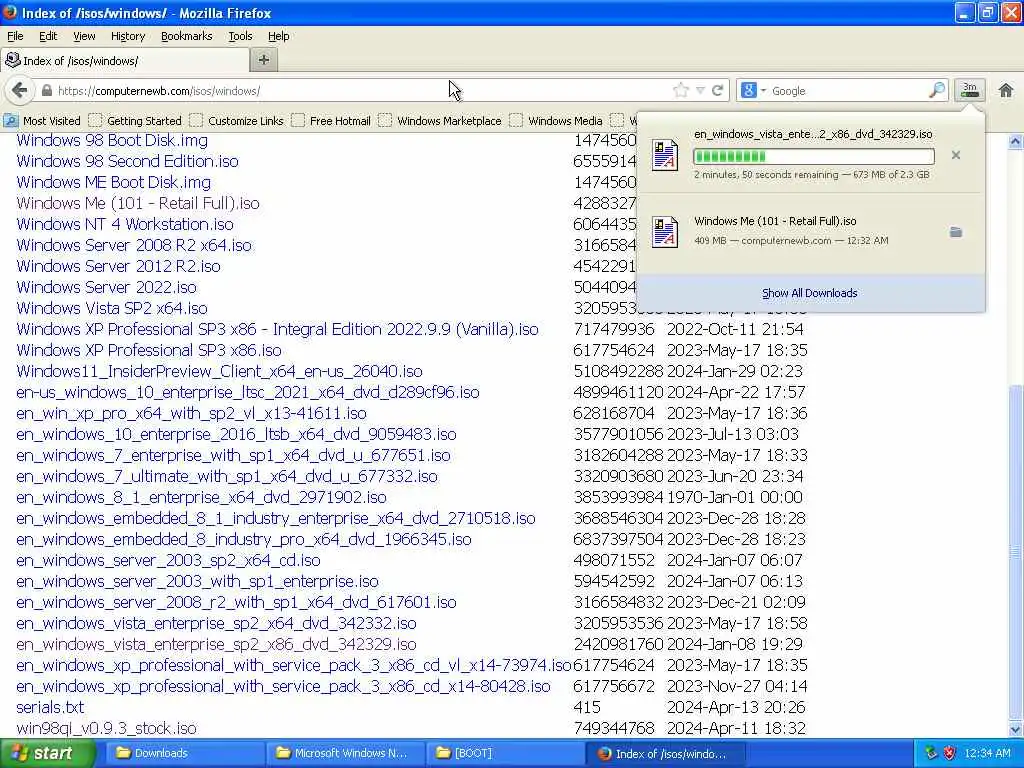Open the serials.txt file link
This screenshot has height=768, width=1024.
(50, 707)
